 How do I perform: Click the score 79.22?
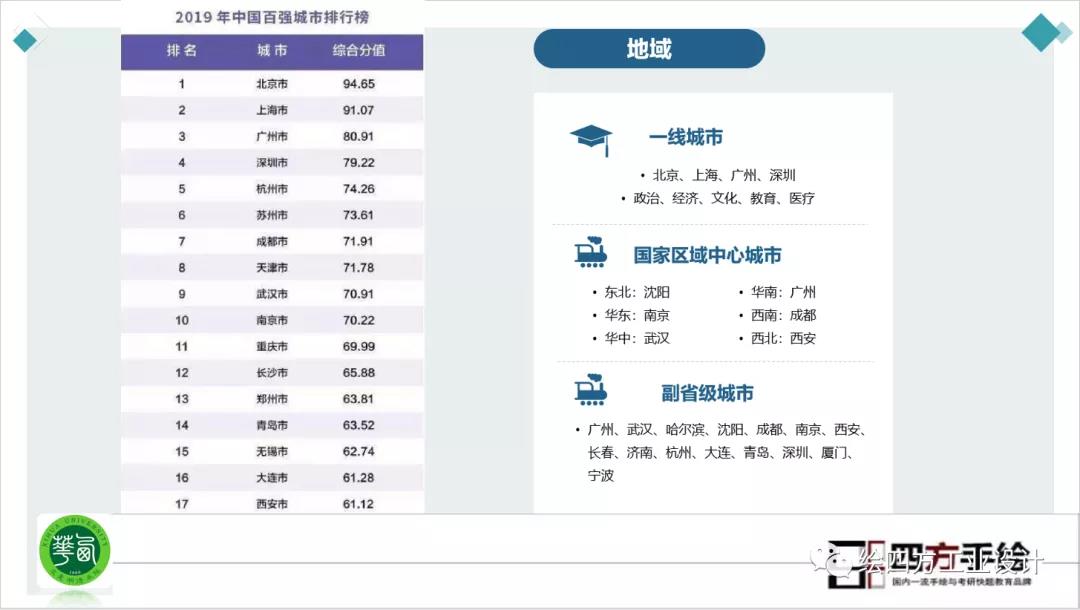tap(359, 162)
